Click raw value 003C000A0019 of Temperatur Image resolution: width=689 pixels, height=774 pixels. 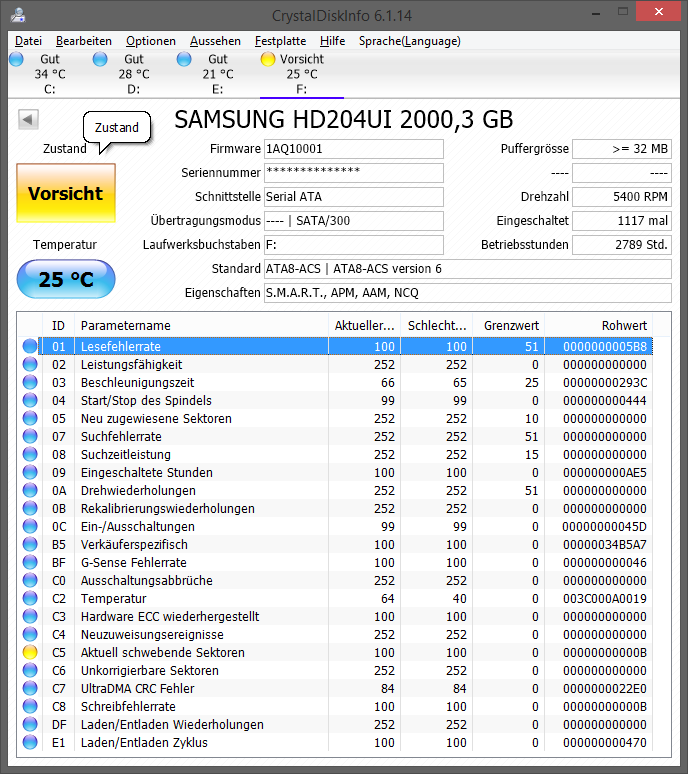605,598
